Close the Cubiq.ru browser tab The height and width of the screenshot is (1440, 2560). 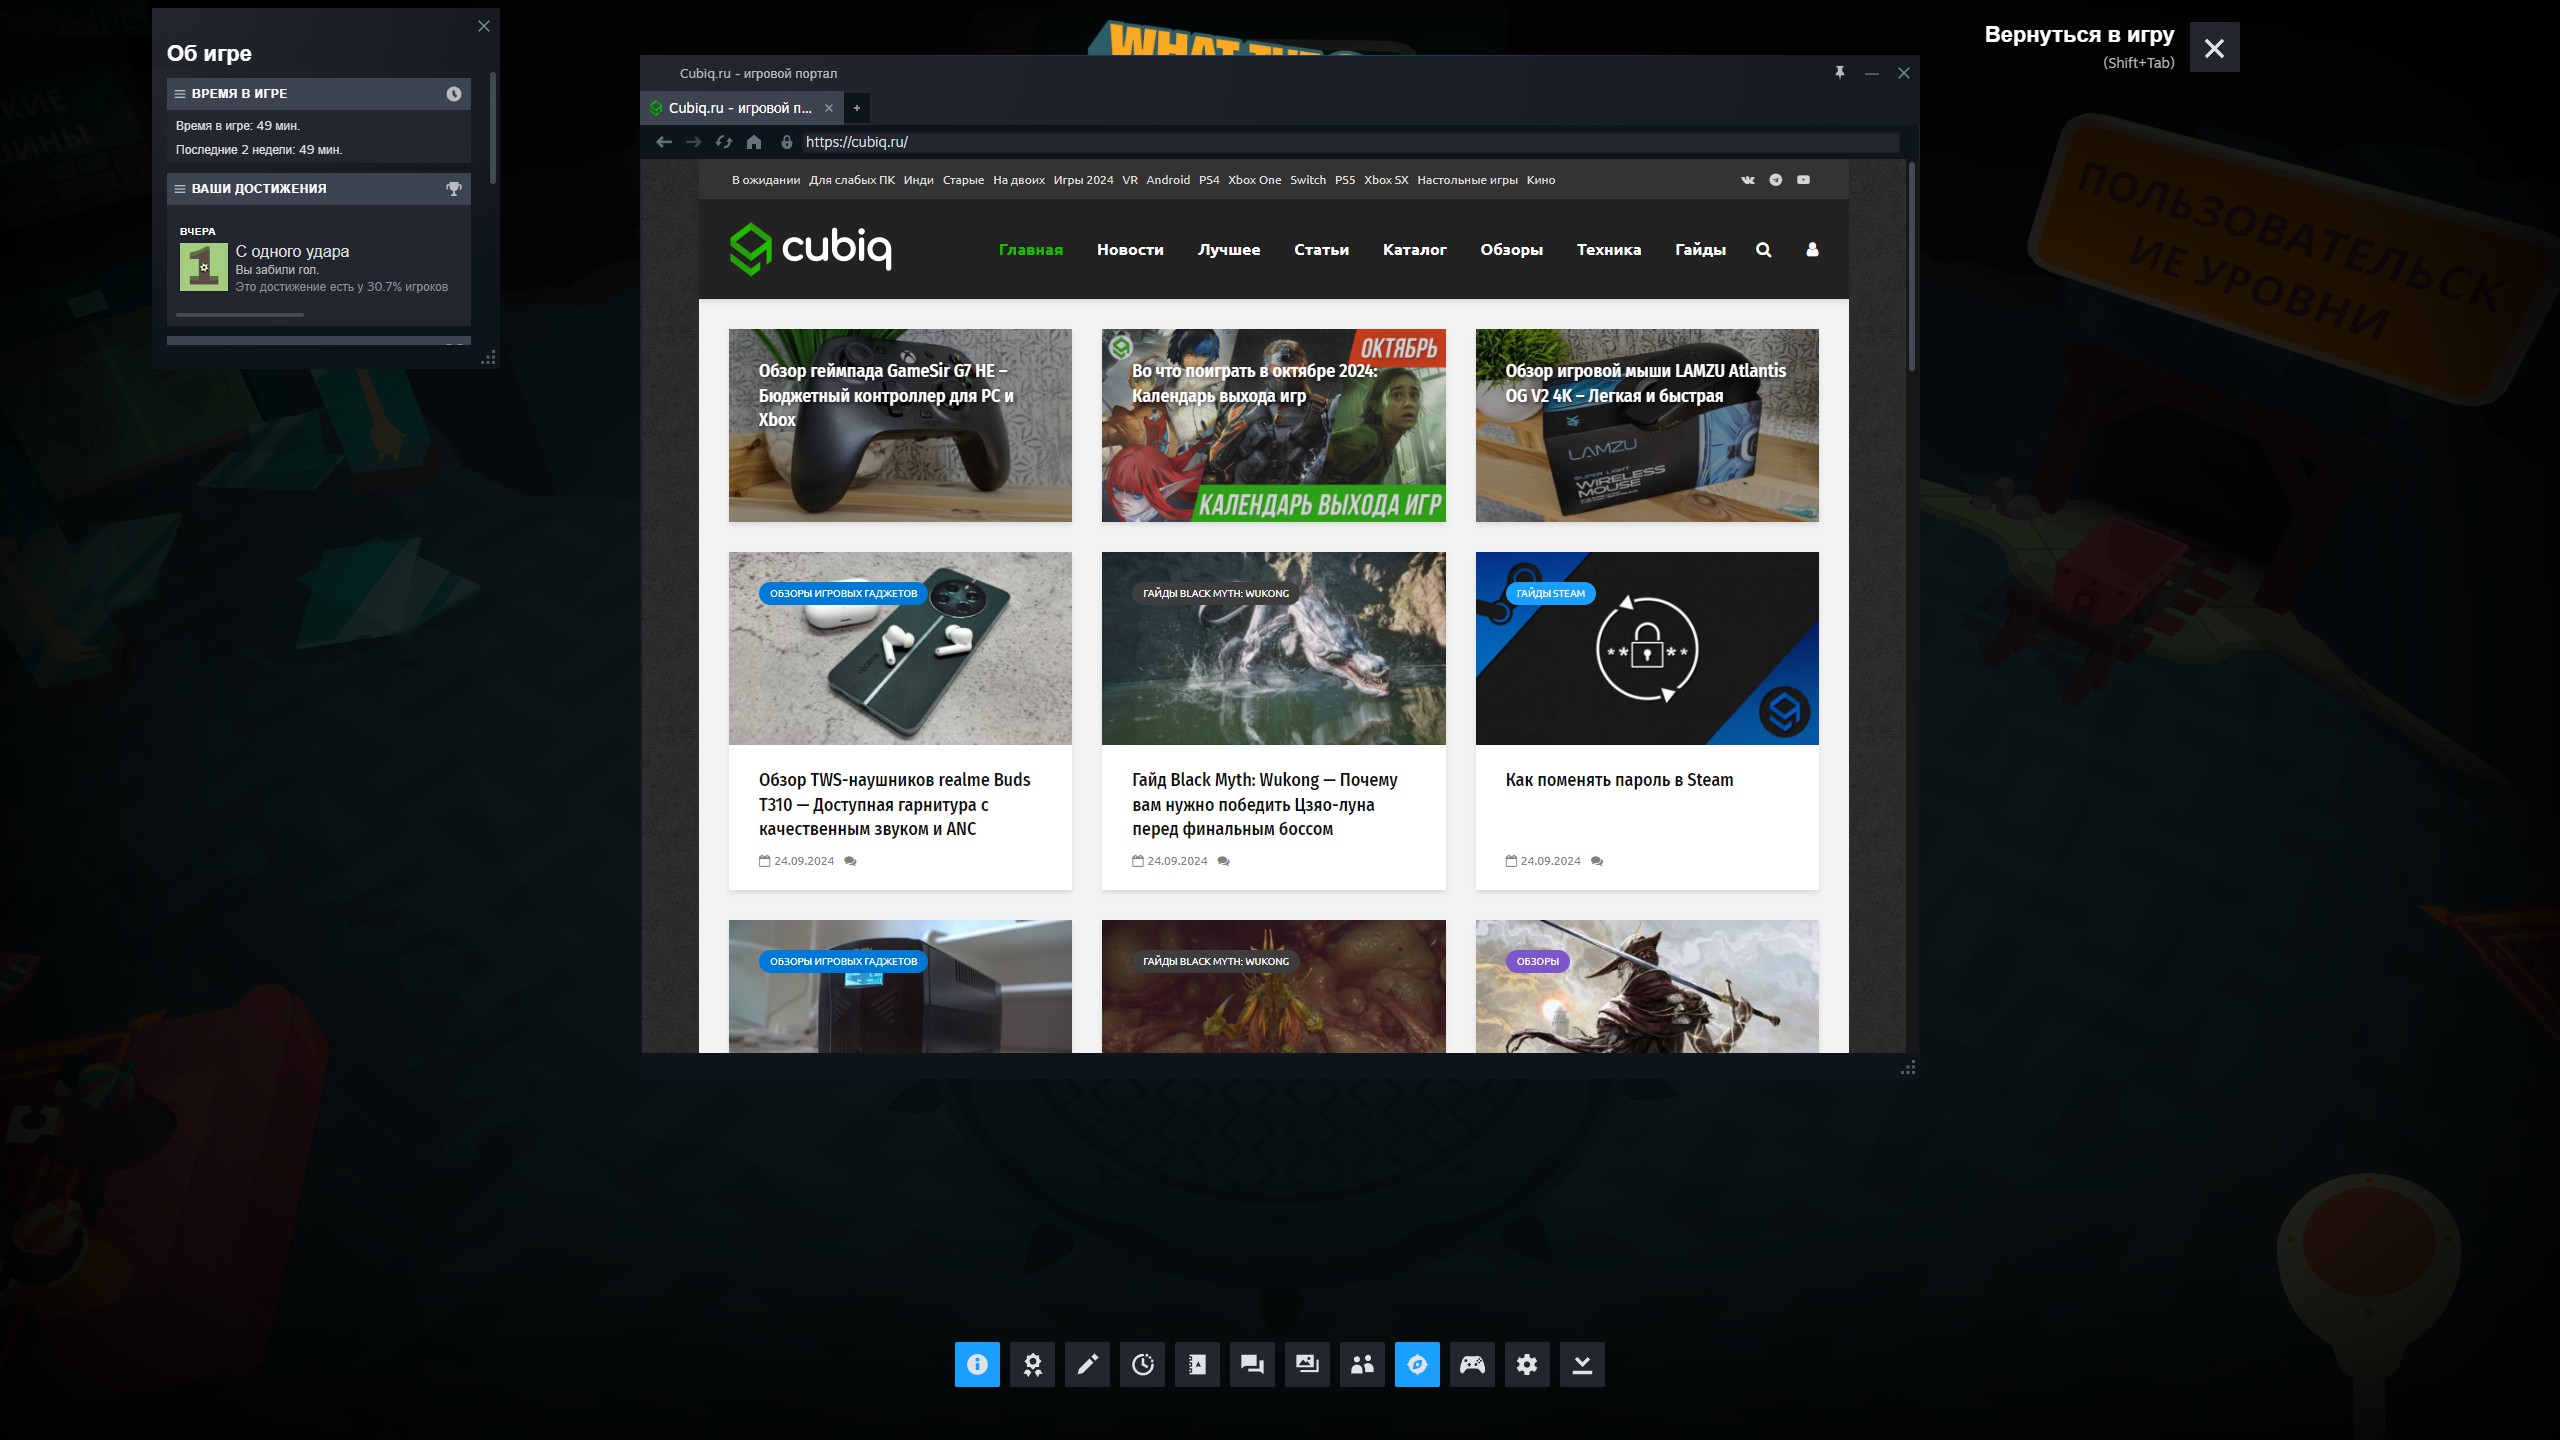pos(829,108)
